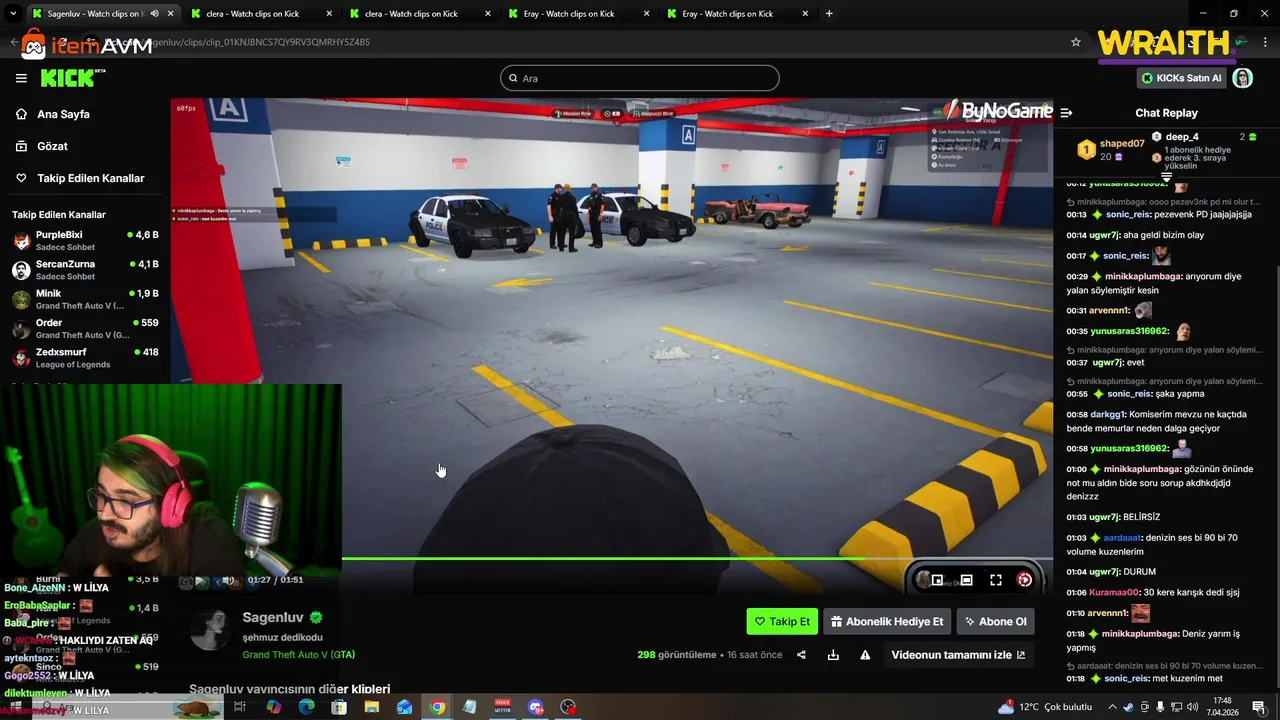Image resolution: width=1280 pixels, height=720 pixels.
Task: Click Kuramaa00 username in chat
Action: click(1114, 592)
